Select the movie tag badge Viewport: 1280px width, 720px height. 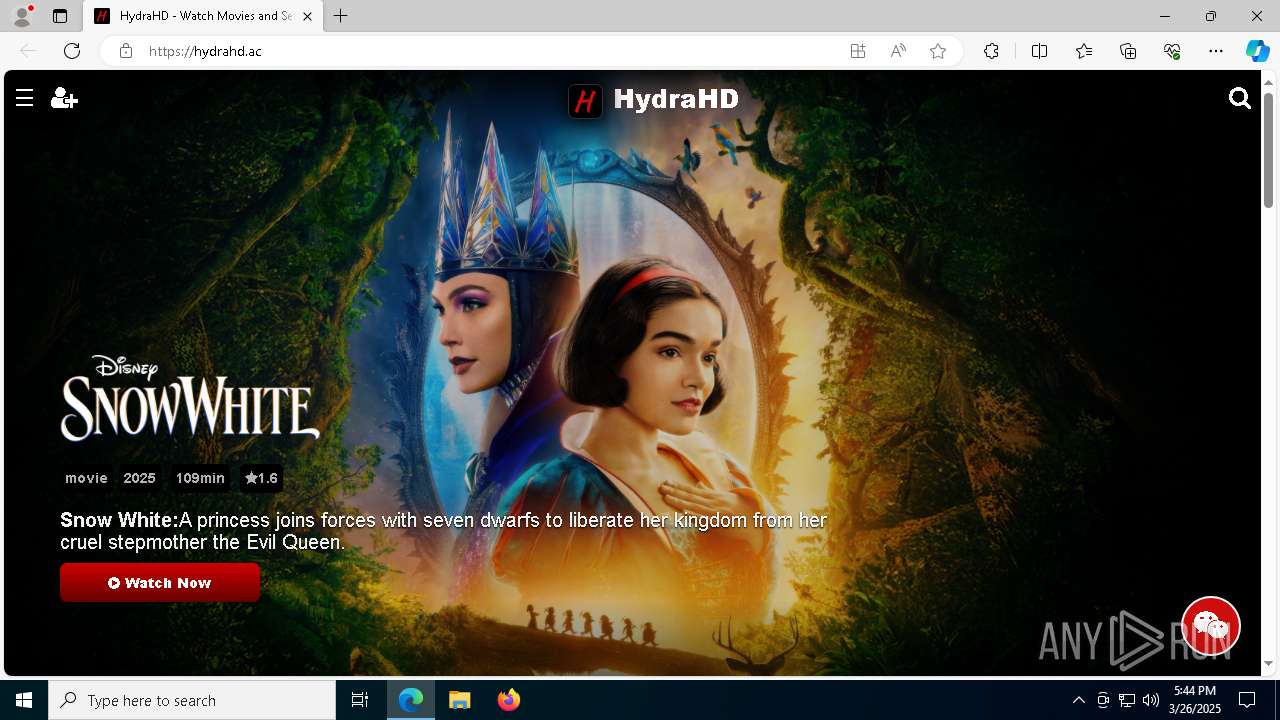pyautogui.click(x=86, y=478)
